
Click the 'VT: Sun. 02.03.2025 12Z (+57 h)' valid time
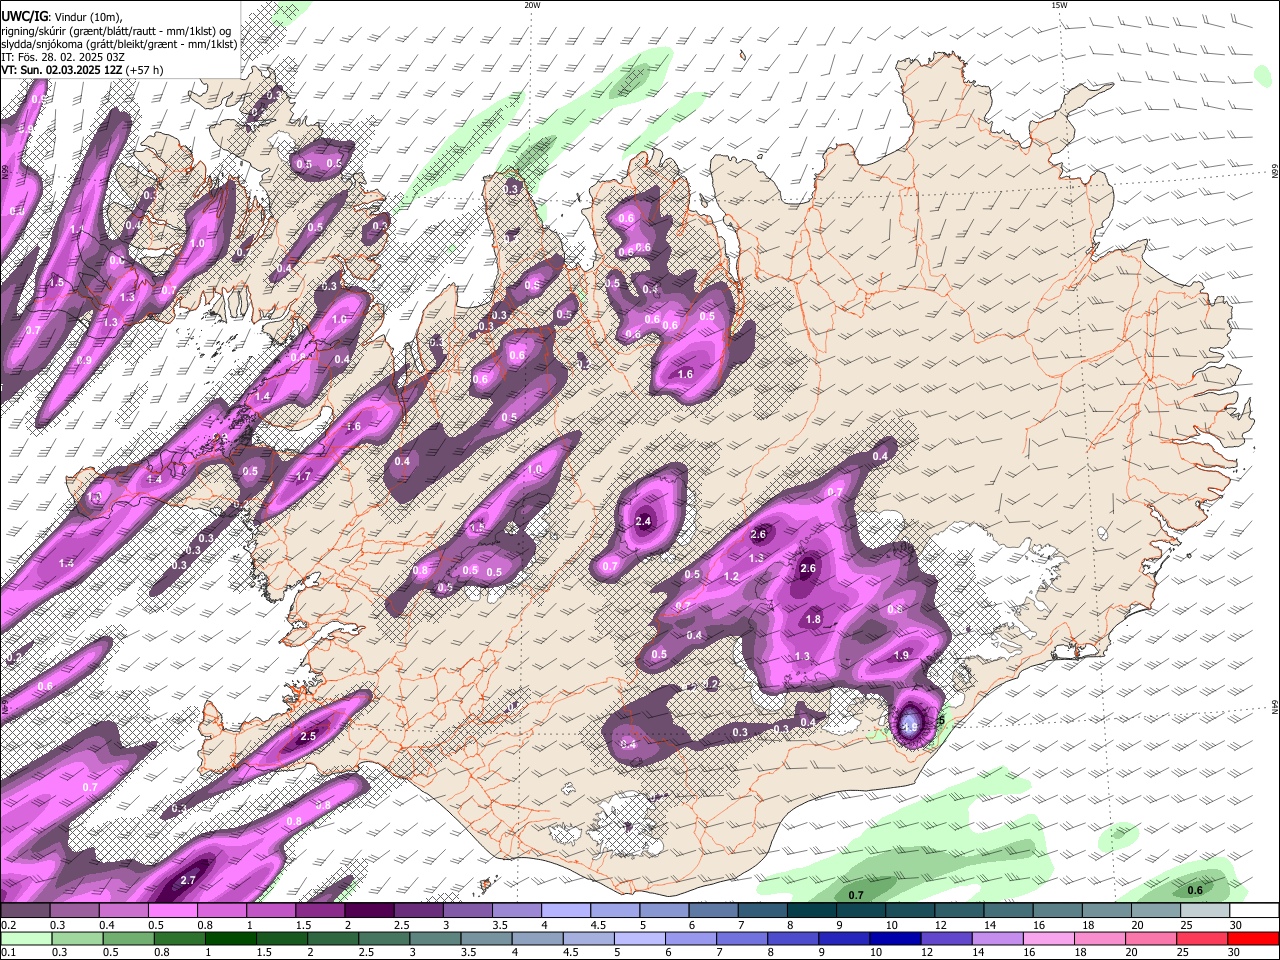pos(82,70)
